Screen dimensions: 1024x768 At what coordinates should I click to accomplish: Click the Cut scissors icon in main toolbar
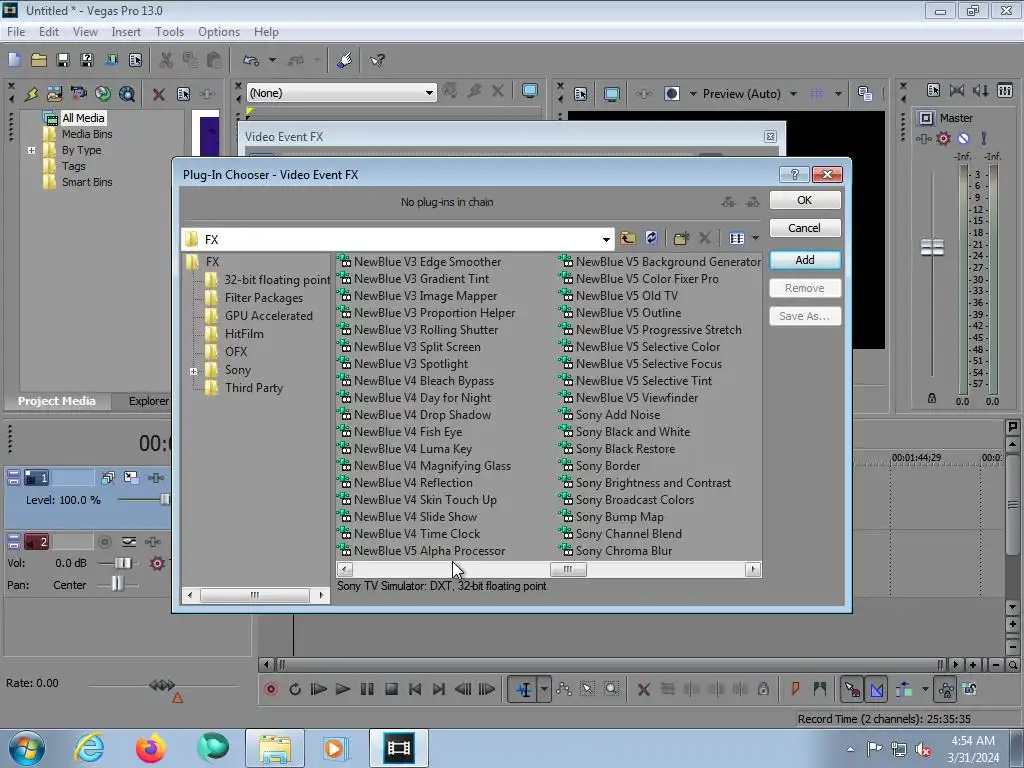[166, 60]
